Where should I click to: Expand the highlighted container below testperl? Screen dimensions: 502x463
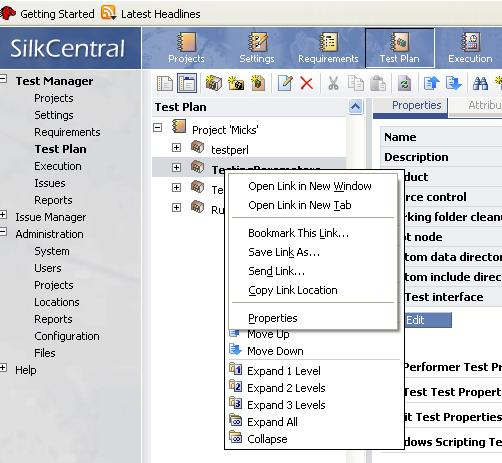pos(176,167)
